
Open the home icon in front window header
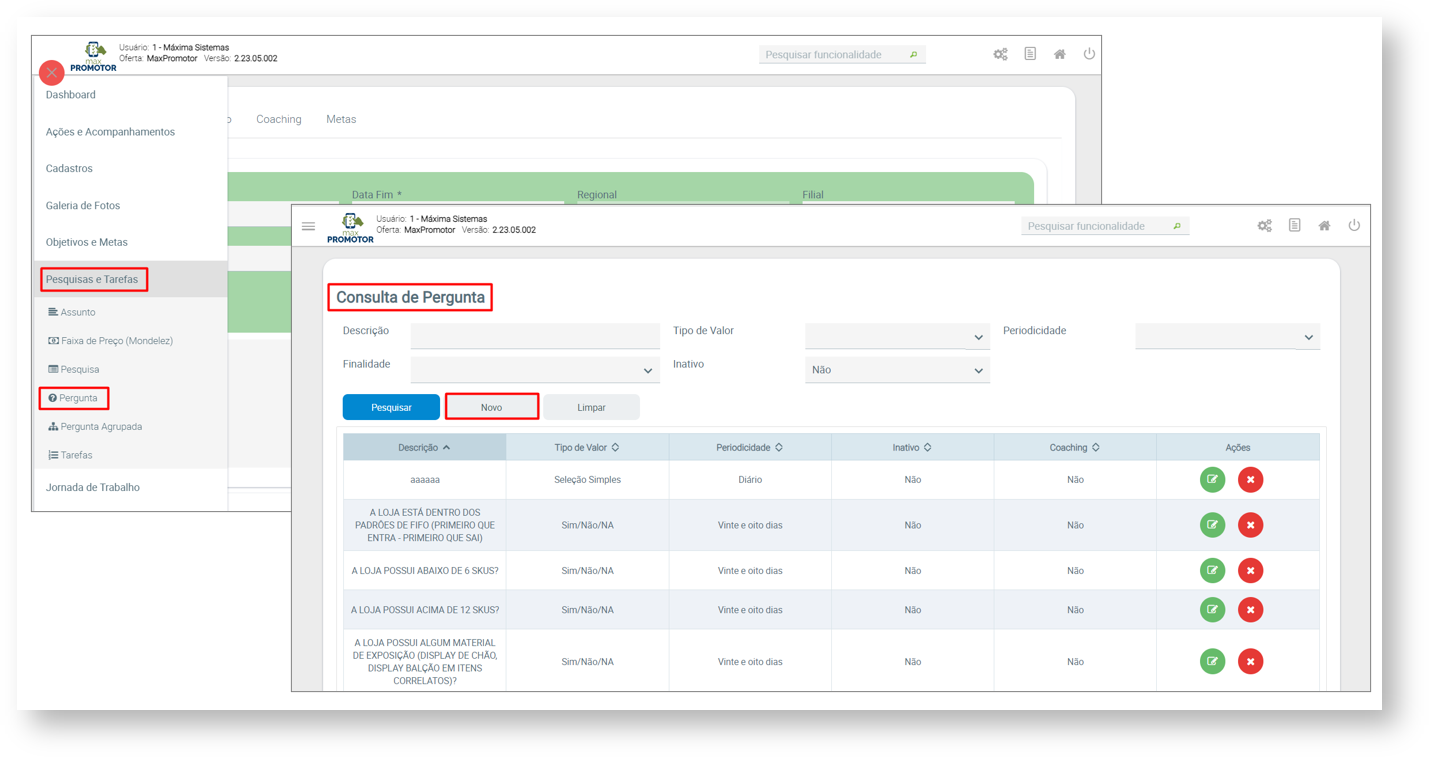point(1324,226)
